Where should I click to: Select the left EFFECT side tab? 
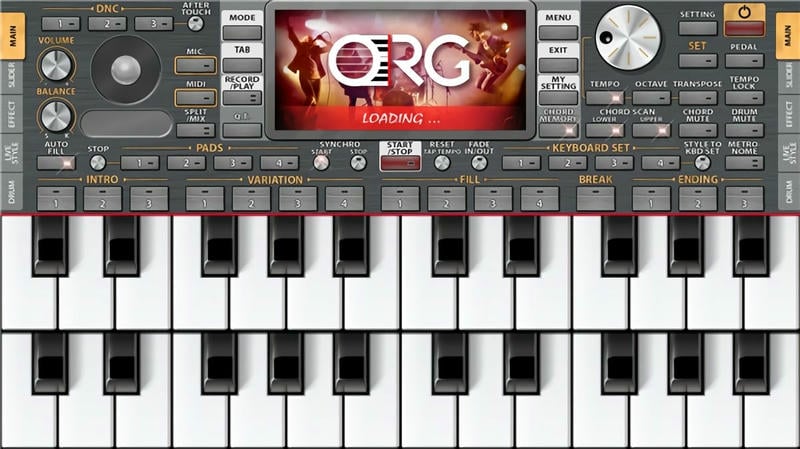coord(11,114)
